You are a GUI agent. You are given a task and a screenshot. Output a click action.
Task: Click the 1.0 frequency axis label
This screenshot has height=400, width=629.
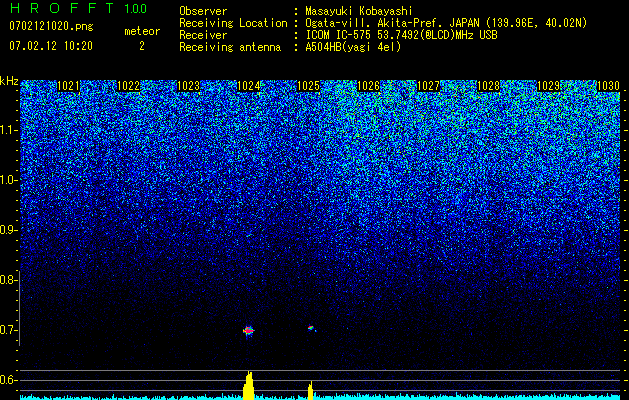click(9, 180)
